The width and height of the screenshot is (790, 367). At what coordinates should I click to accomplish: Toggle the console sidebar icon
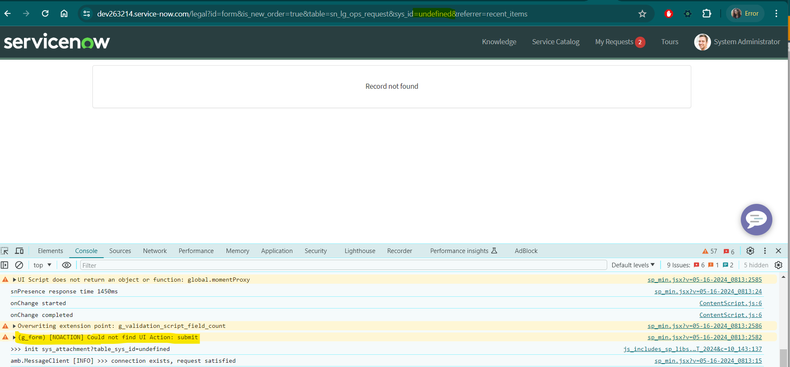point(5,265)
